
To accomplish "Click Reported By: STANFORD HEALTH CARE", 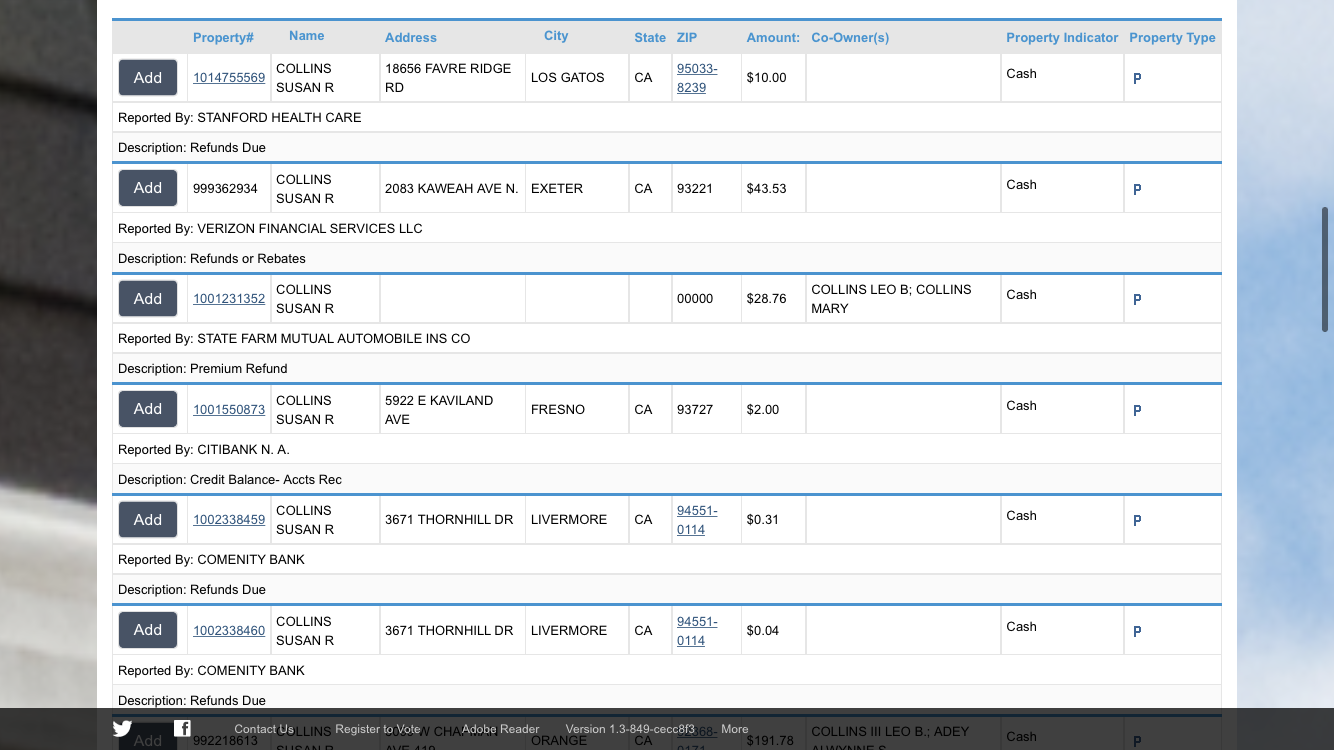I will pyautogui.click(x=240, y=118).
